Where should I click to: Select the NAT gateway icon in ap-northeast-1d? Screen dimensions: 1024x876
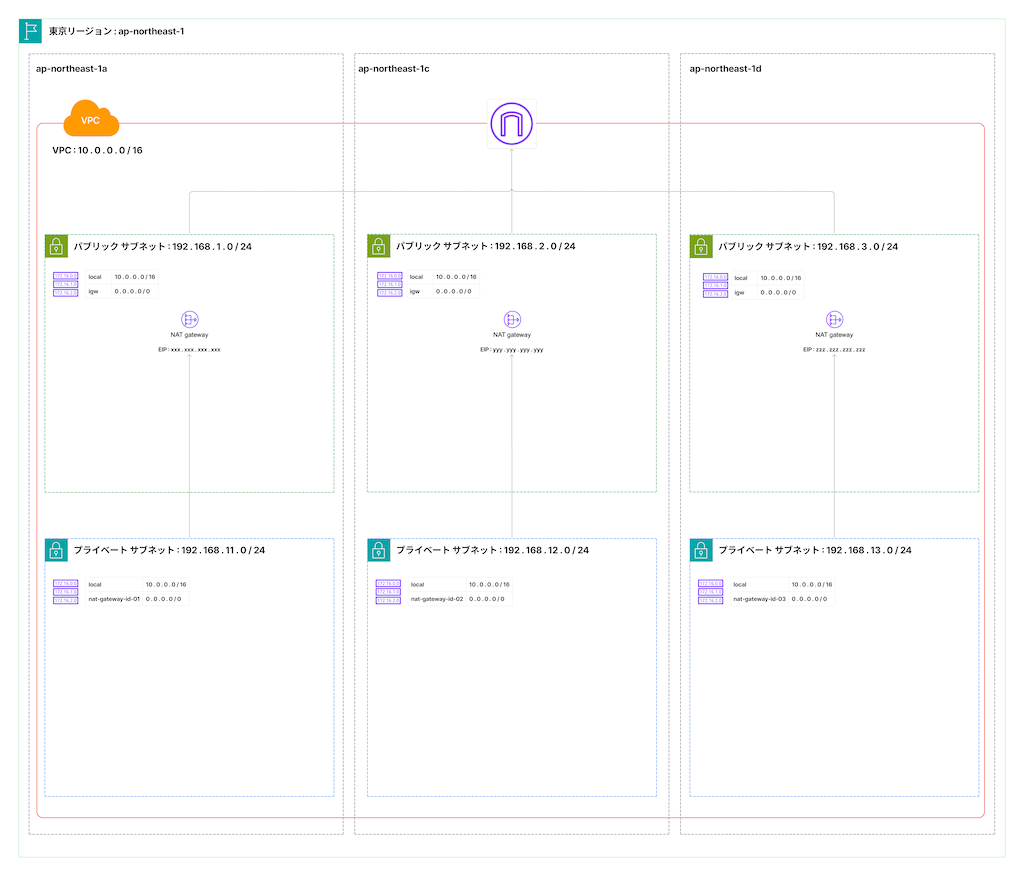pos(835,319)
